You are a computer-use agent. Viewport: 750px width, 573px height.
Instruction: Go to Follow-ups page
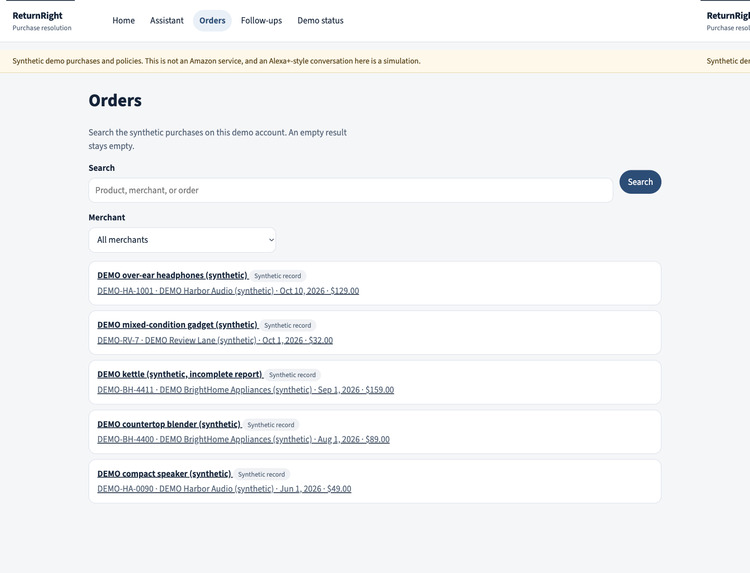coord(261,21)
